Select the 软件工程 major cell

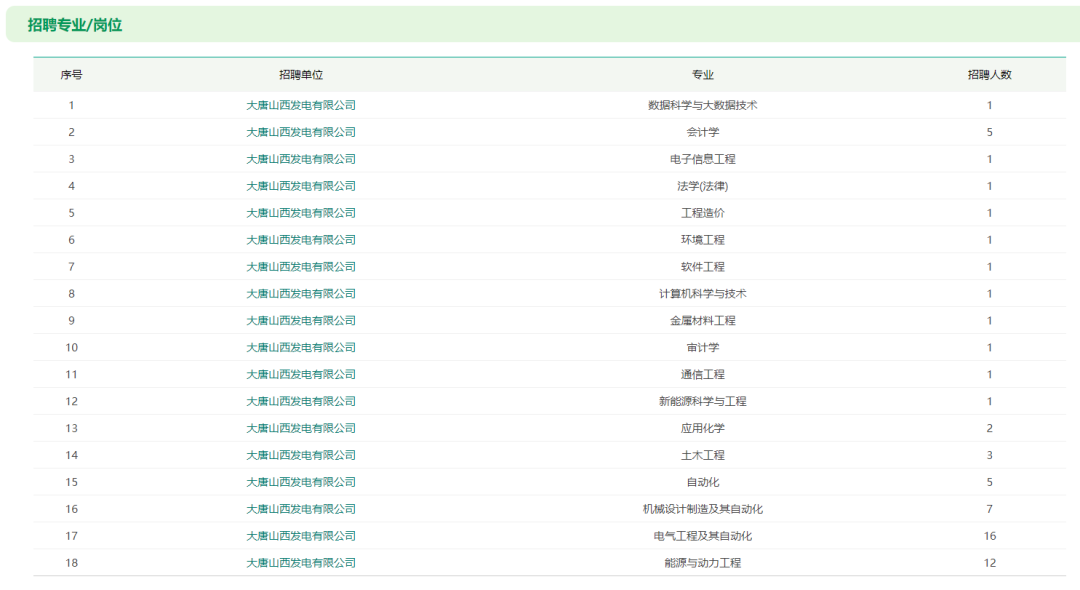(x=703, y=266)
